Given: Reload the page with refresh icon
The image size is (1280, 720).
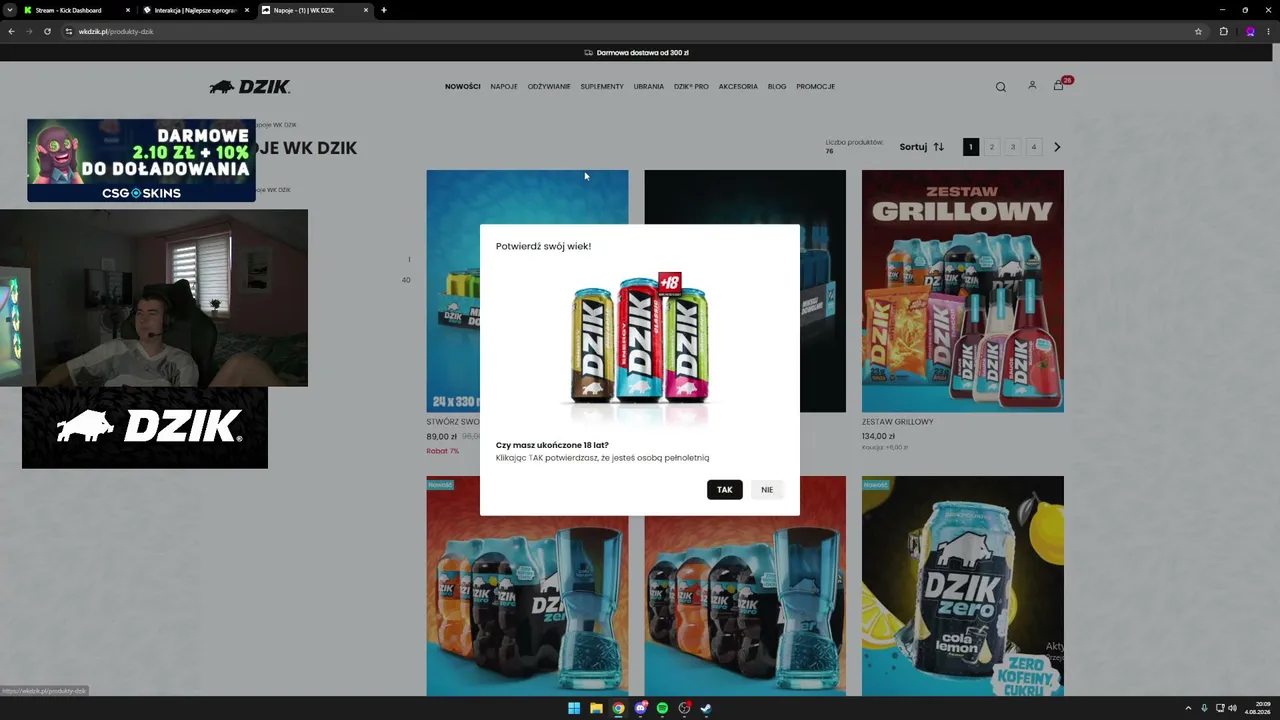Looking at the screenshot, I should coord(47,31).
